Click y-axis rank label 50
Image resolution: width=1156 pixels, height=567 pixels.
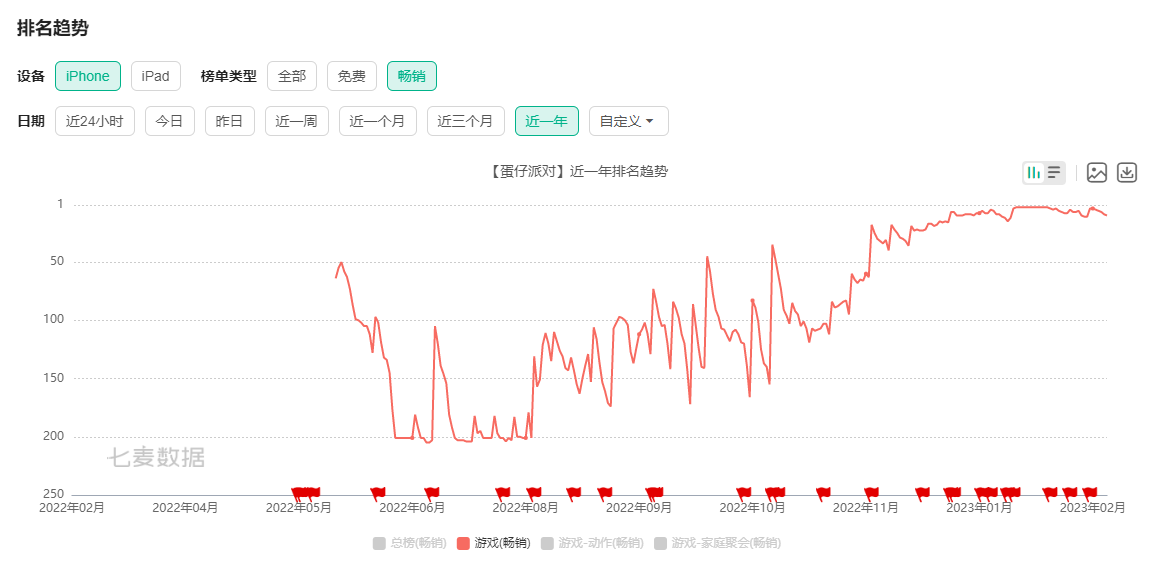[58, 262]
